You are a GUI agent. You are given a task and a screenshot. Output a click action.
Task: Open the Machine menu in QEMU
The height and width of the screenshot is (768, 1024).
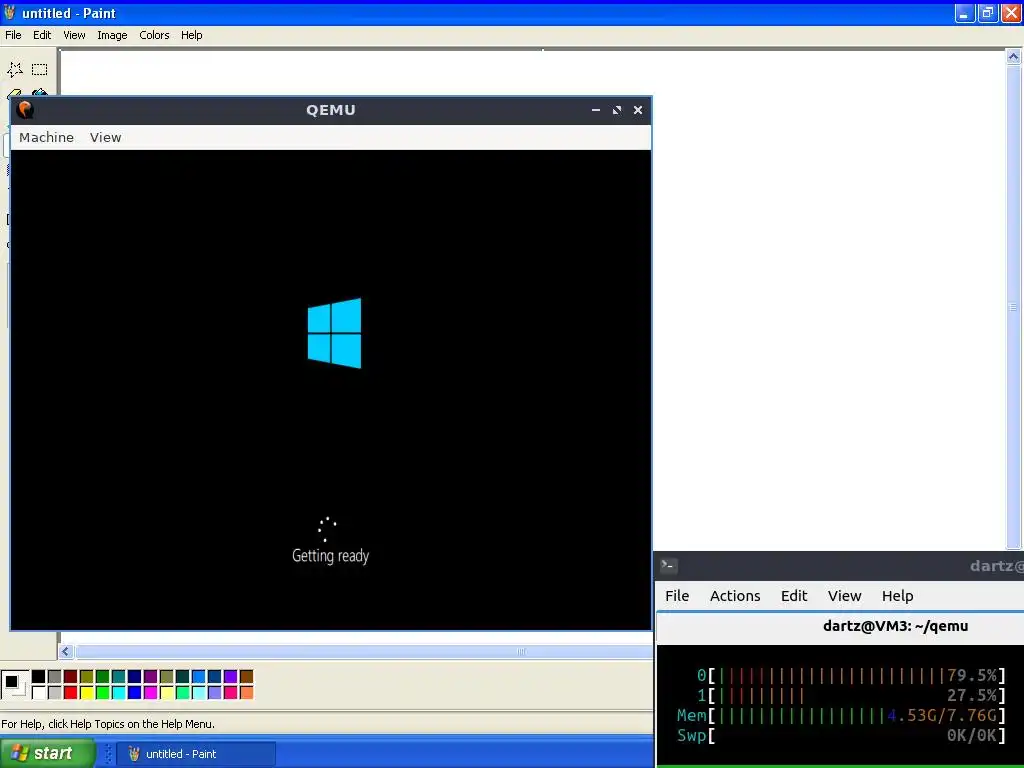click(x=46, y=137)
